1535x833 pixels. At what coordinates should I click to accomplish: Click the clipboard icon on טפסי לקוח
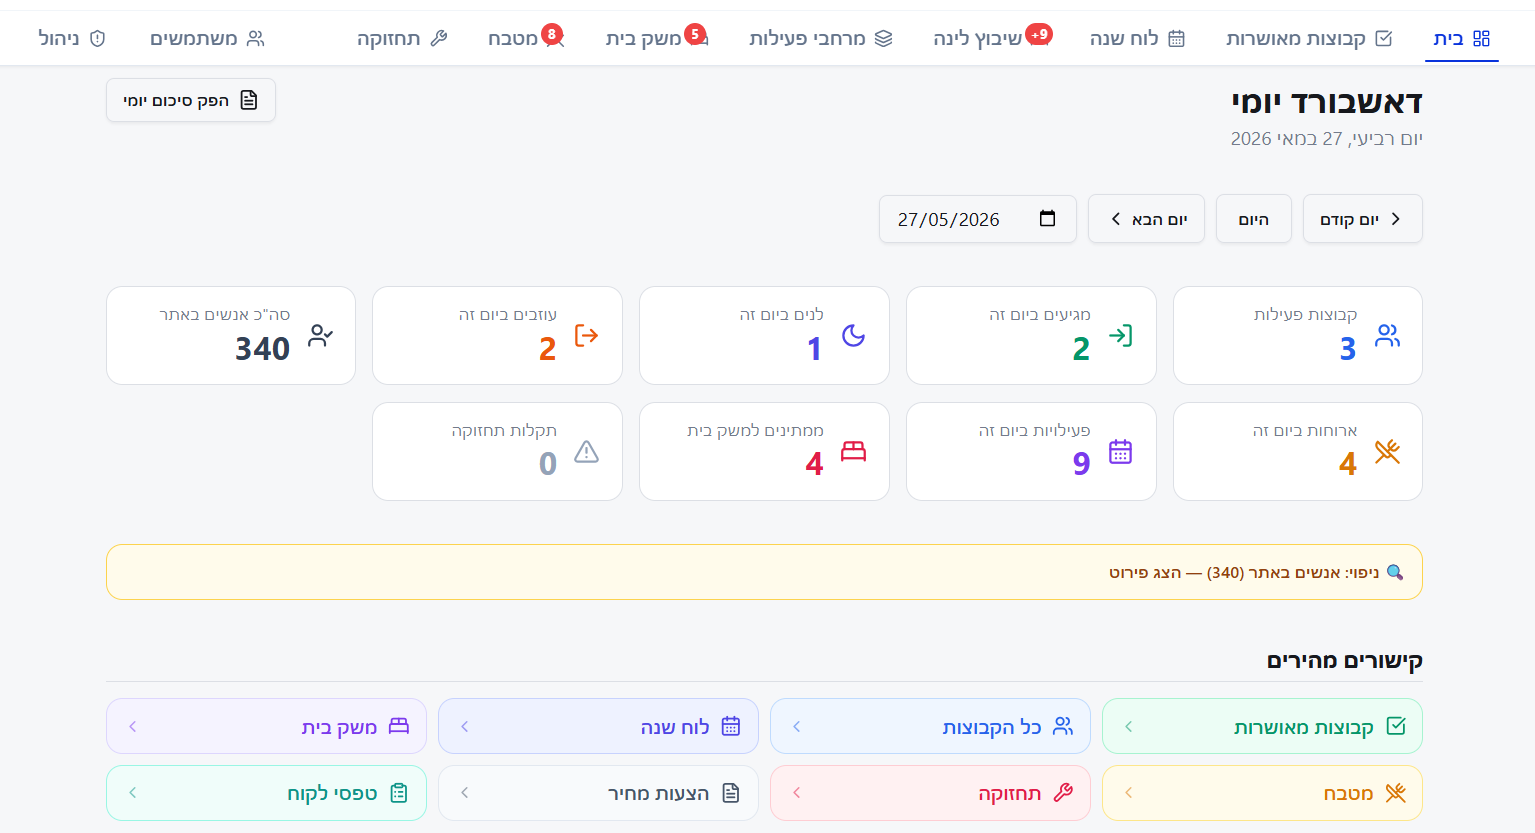click(399, 793)
